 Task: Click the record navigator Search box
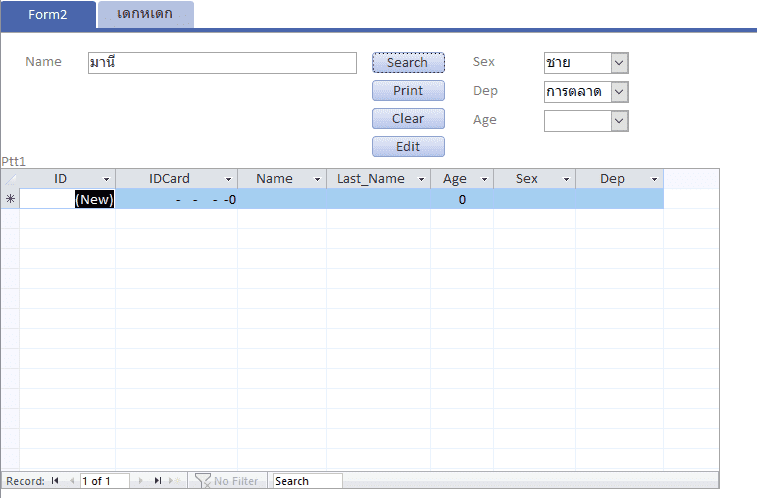click(x=308, y=481)
